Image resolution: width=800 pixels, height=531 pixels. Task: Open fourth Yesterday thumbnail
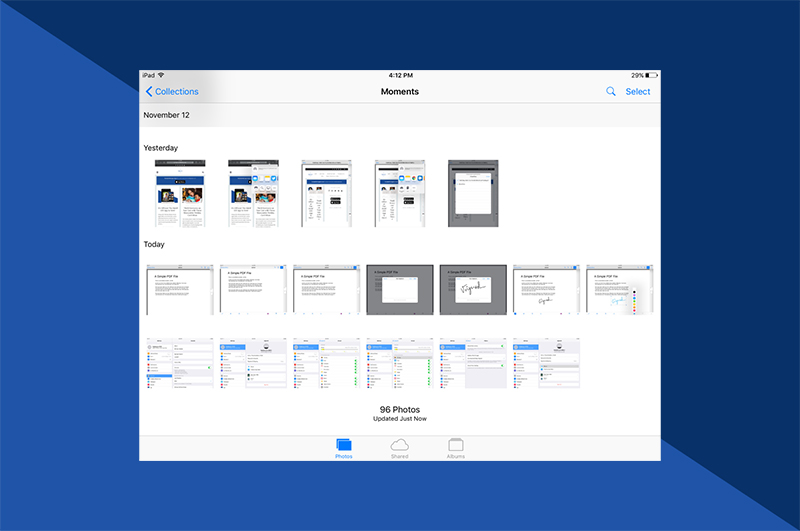[x=400, y=193]
